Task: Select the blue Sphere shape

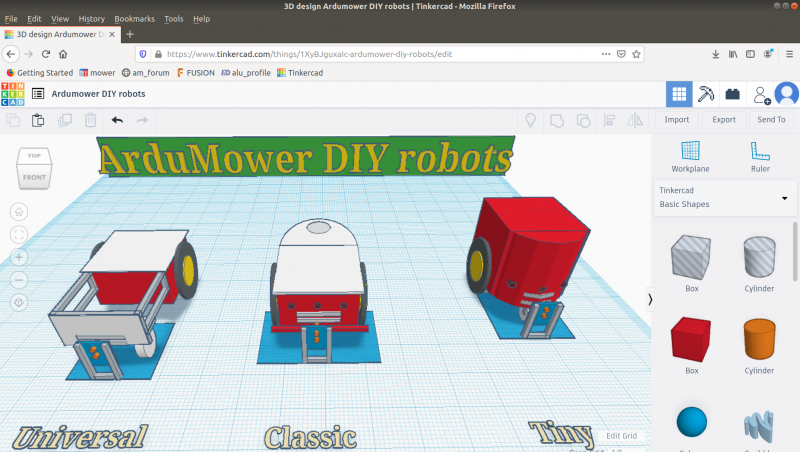Action: click(x=691, y=422)
